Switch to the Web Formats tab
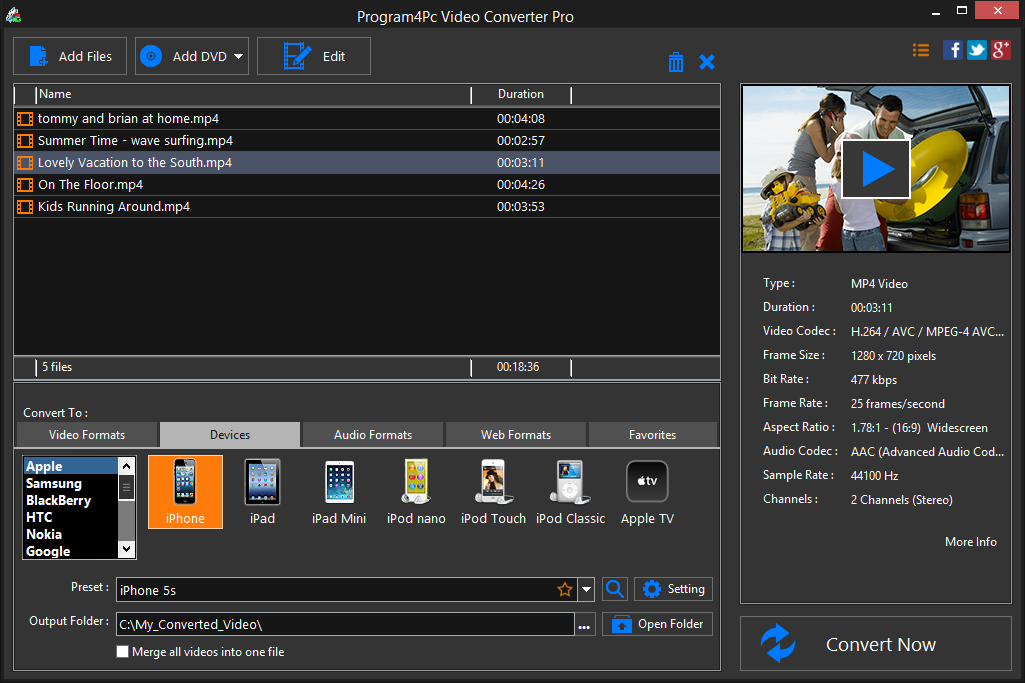1025x683 pixels. pyautogui.click(x=516, y=435)
